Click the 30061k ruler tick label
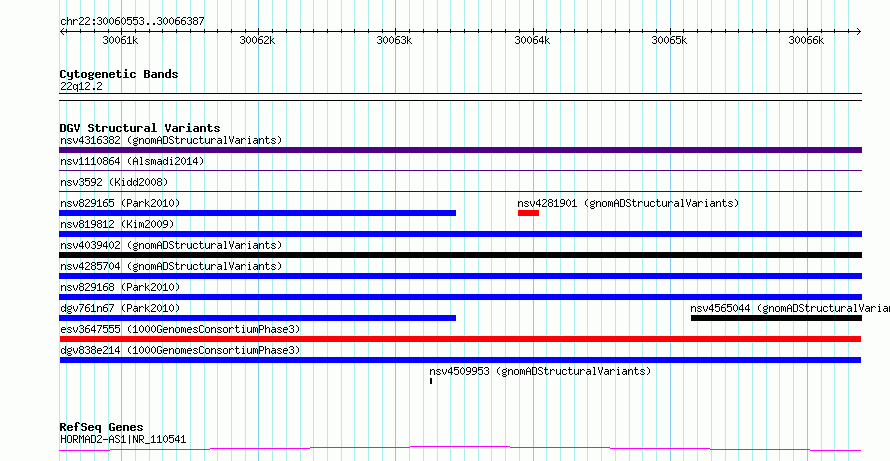The width and height of the screenshot is (890, 461). pos(120,41)
